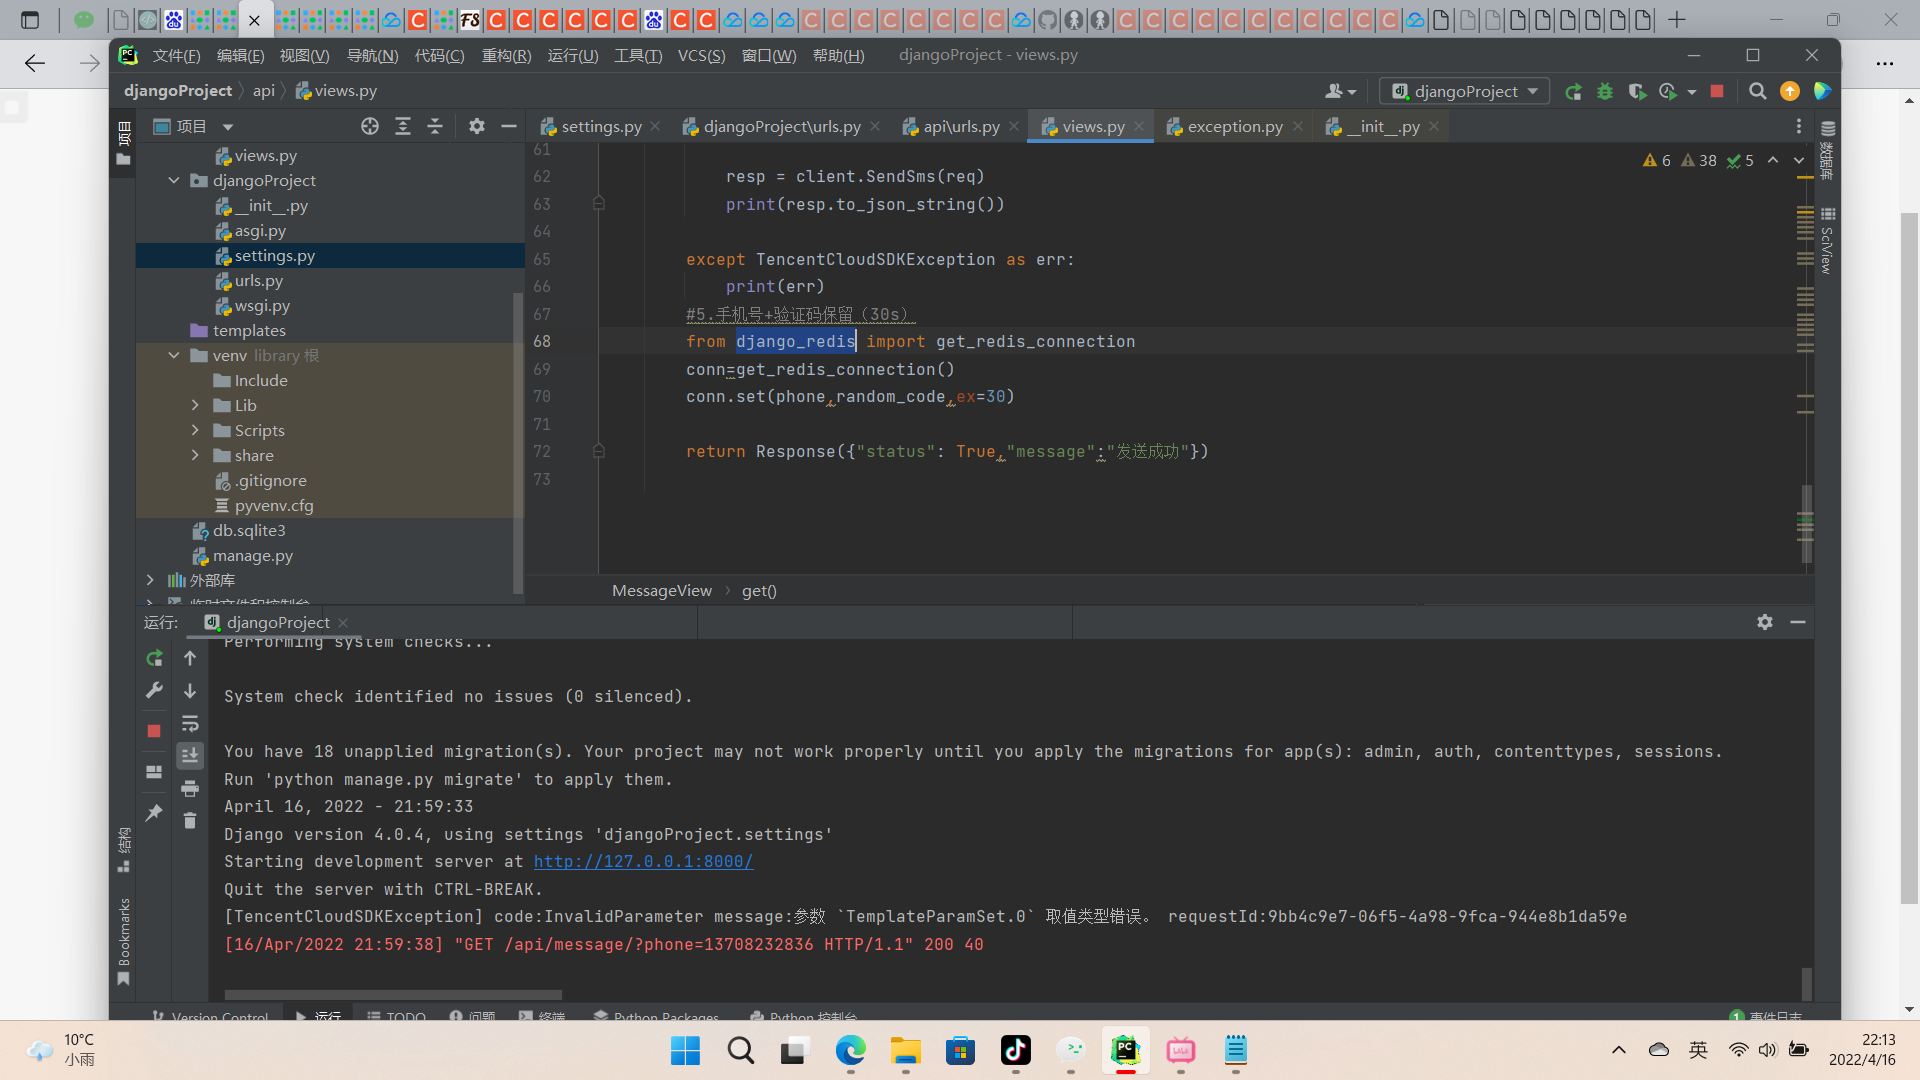Select db.sqlite3 in project tree
Screen dimensions: 1920x1080
coord(249,531)
